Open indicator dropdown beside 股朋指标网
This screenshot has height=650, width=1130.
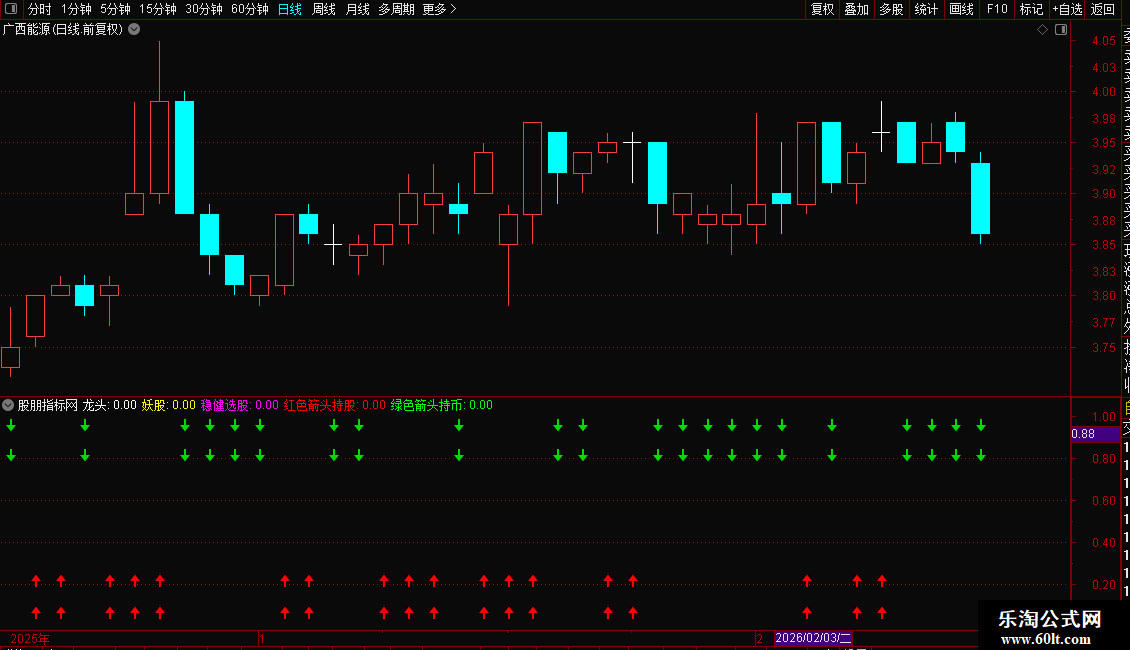point(8,405)
